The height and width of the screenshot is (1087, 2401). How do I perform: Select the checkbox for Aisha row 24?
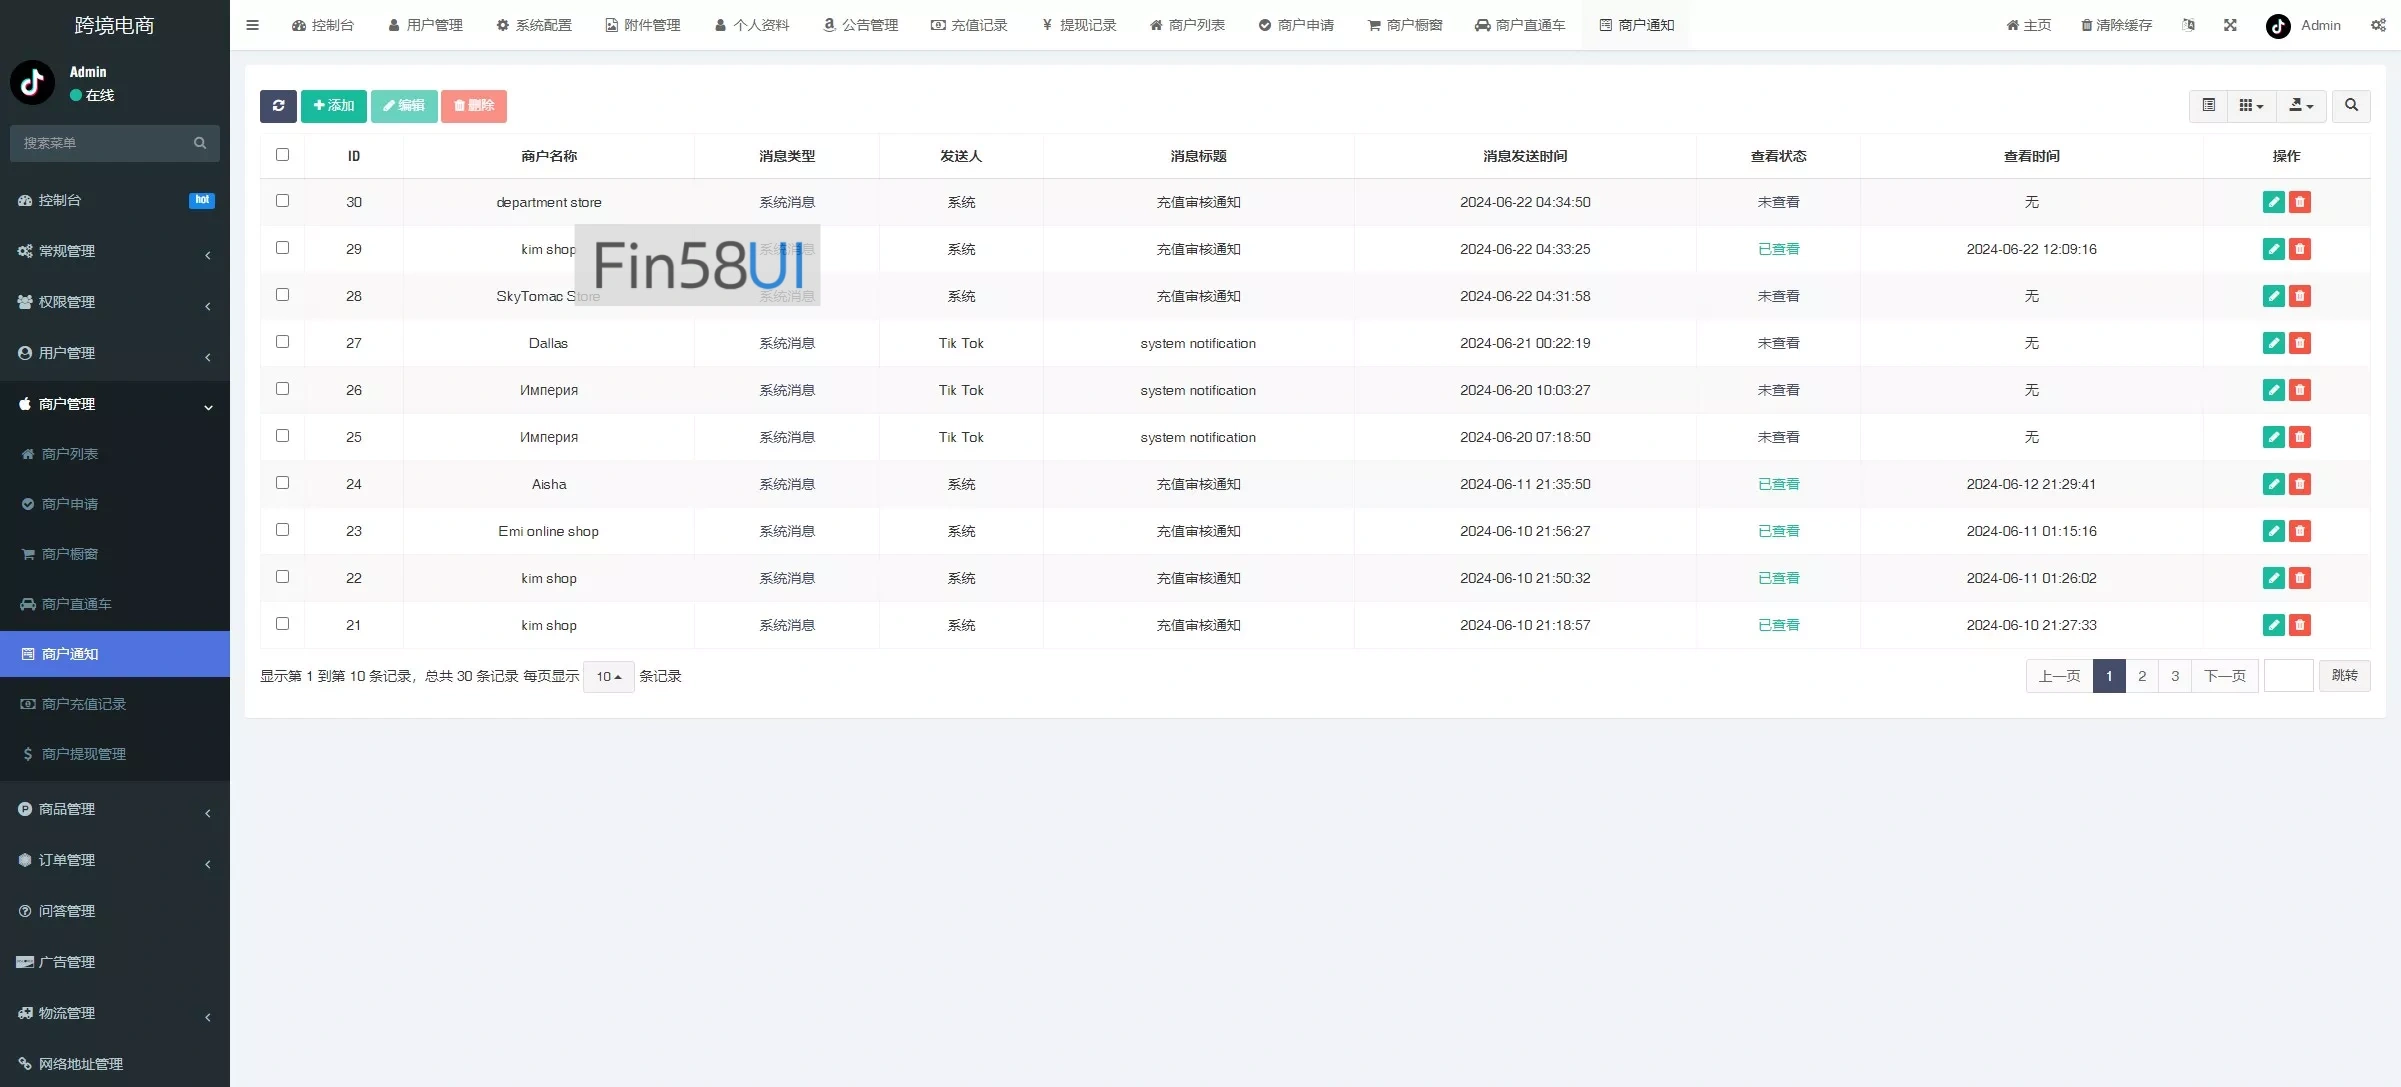tap(282, 483)
